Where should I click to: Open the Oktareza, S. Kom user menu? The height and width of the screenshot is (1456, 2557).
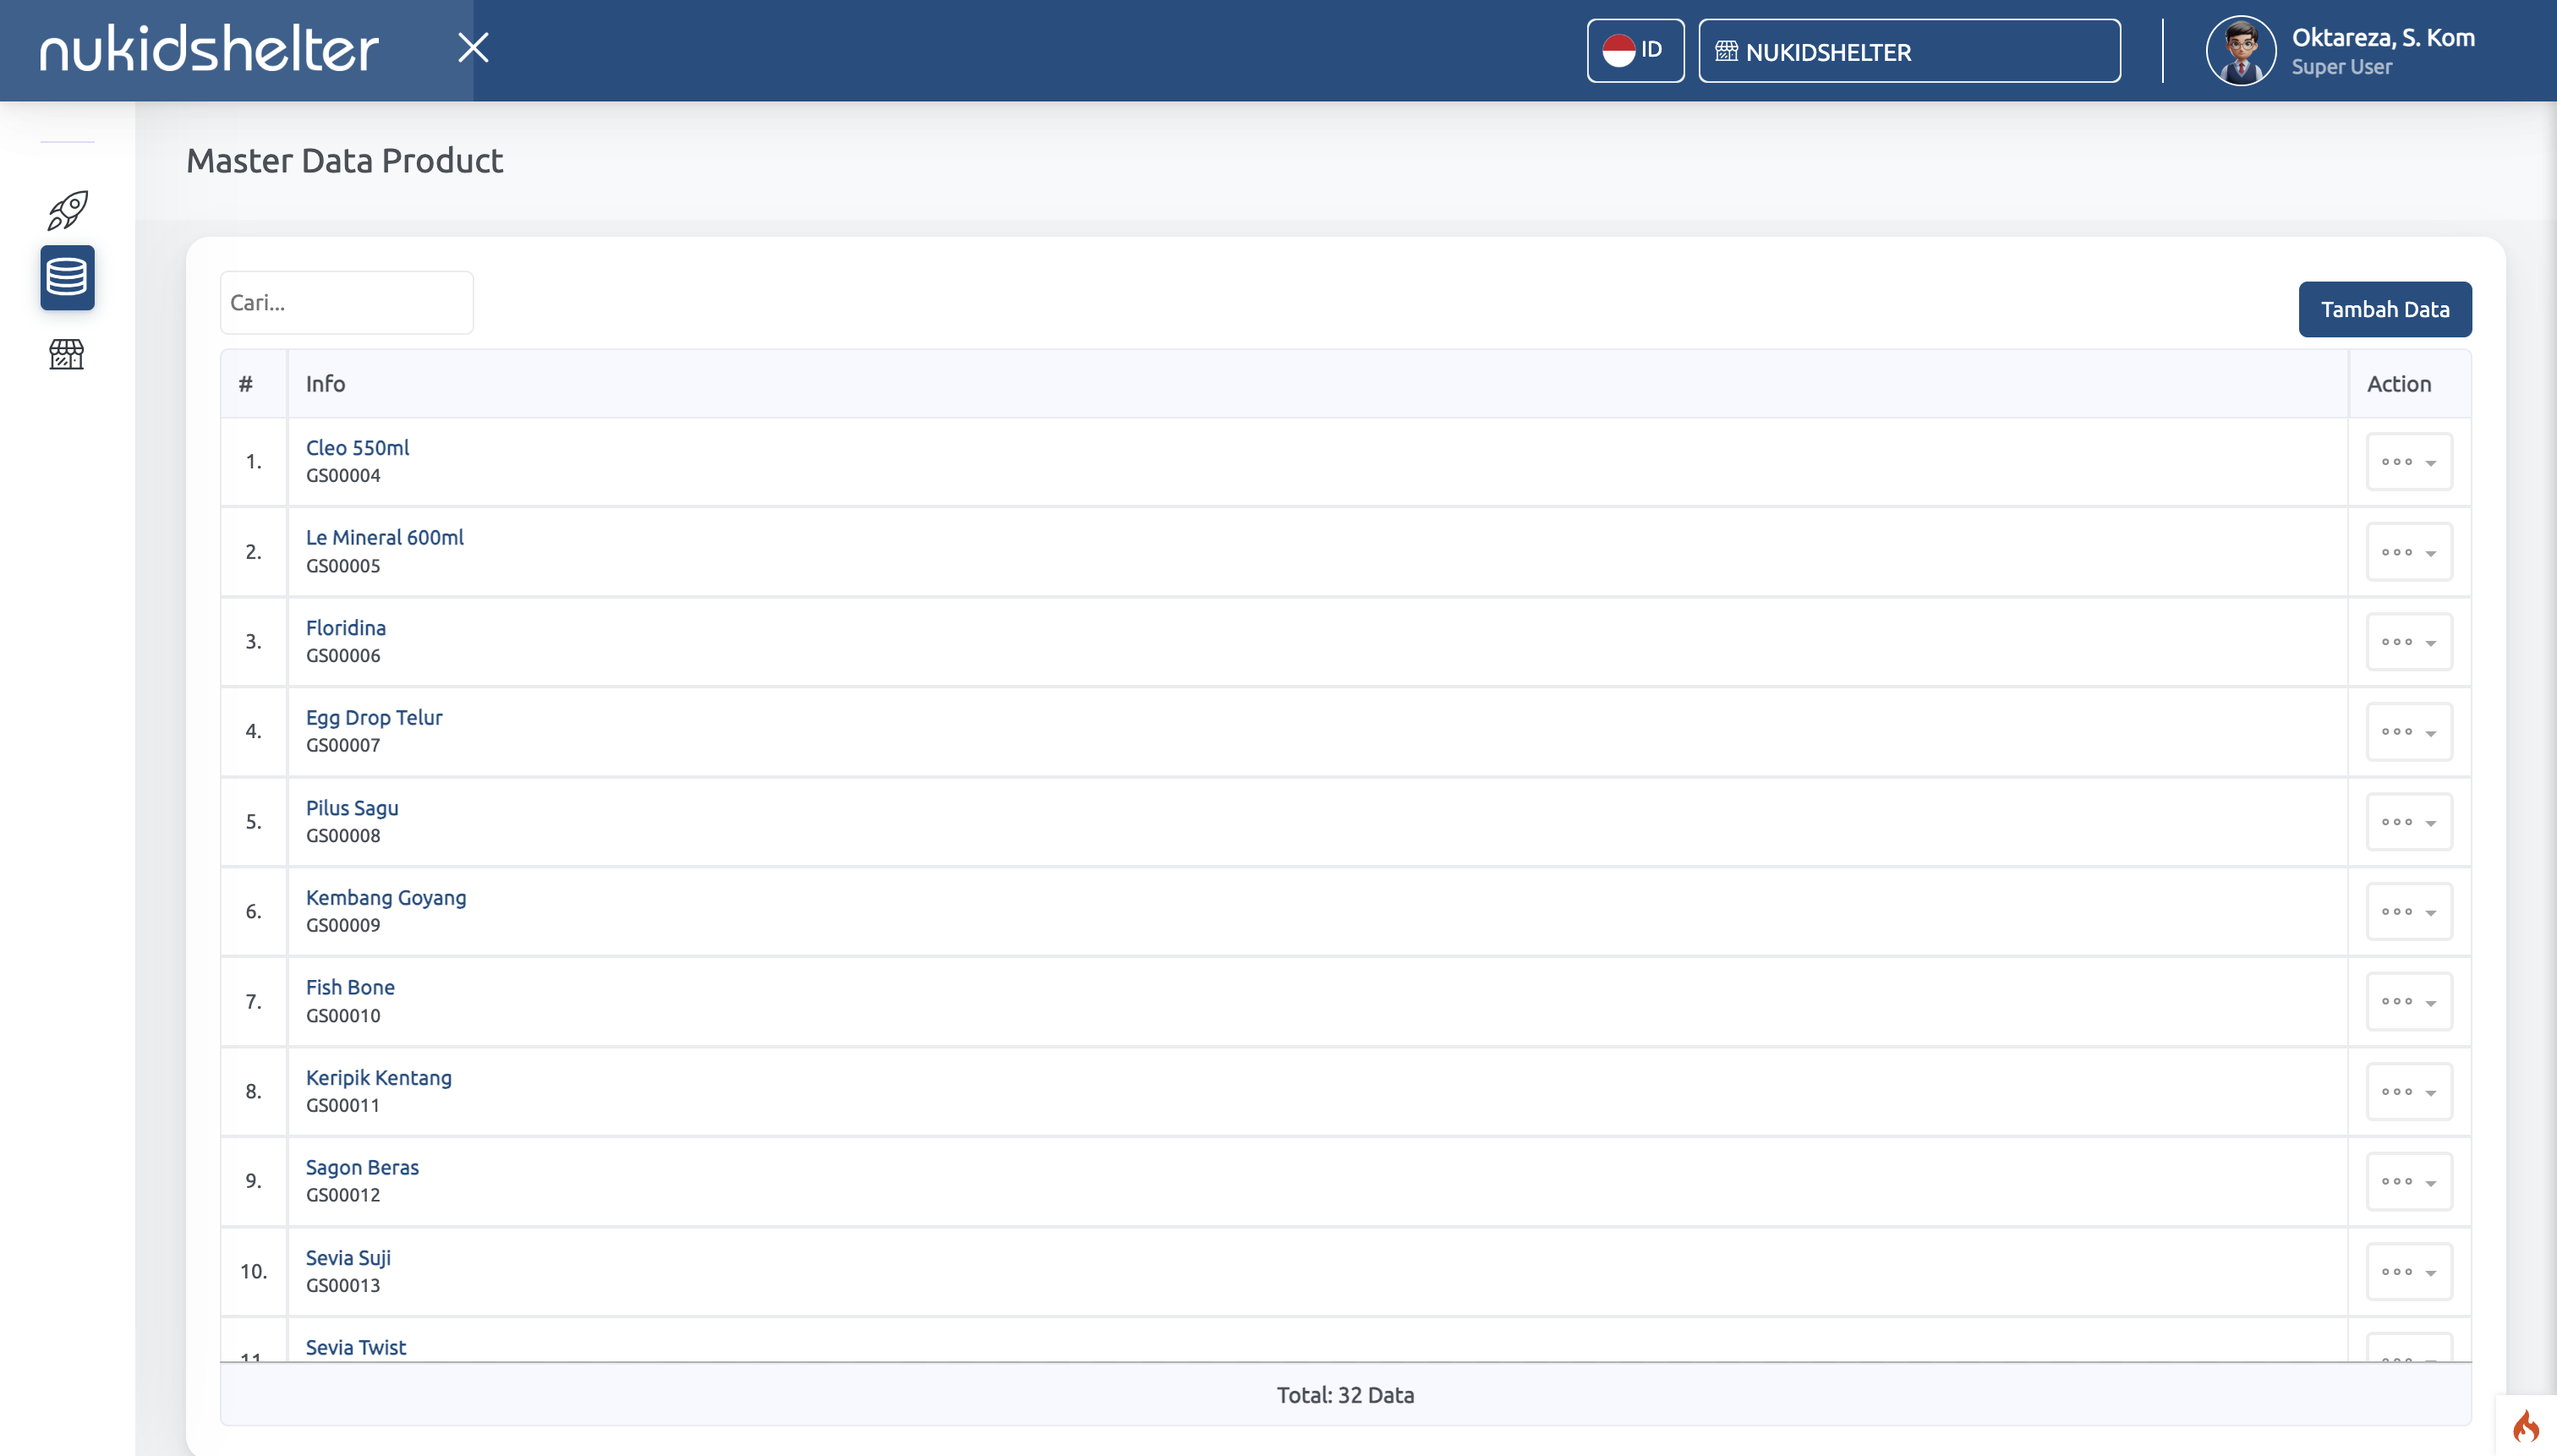click(x=2382, y=51)
